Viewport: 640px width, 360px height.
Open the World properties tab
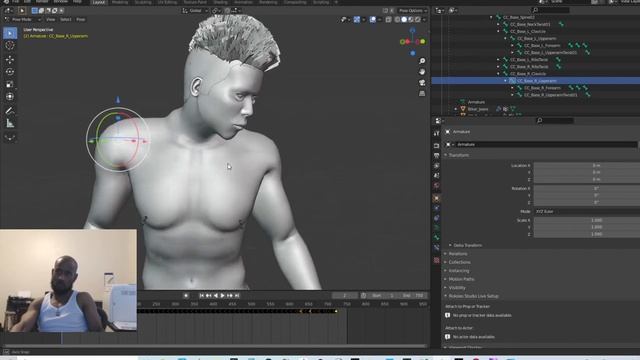pos(436,186)
